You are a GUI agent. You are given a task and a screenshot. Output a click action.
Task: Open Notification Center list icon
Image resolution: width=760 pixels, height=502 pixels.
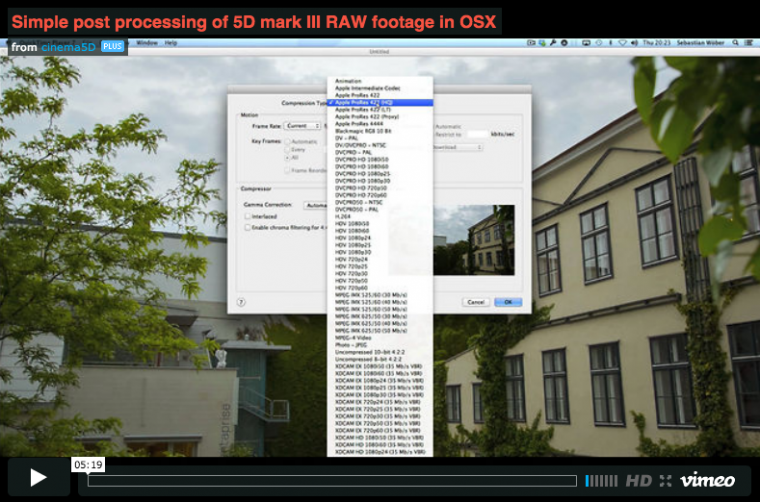pos(749,43)
